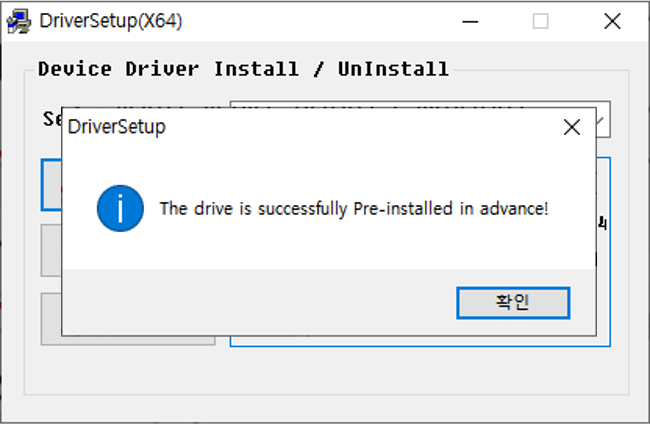Screen dimensions: 650x424
Task: Click the DriverSetup(X64) app icon in title bar
Action: (x=19, y=22)
